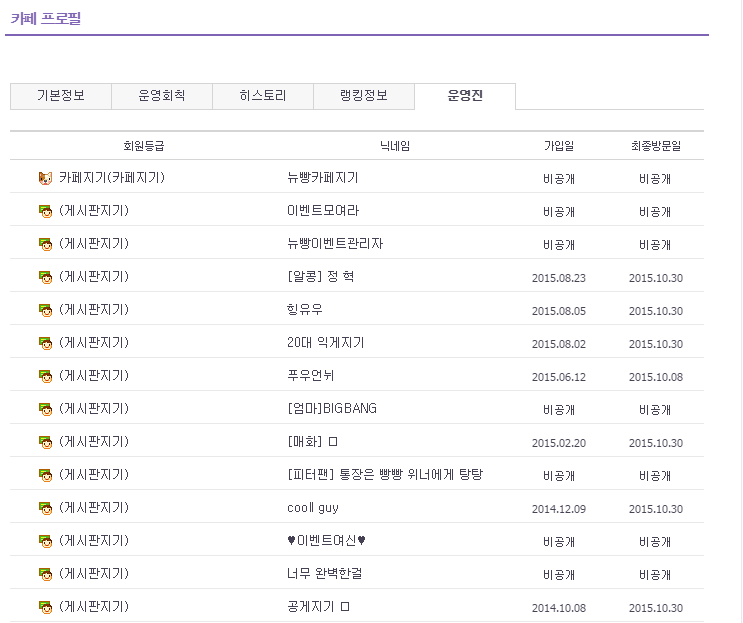Click the board manager icon beside 푸우언뉘
The width and height of the screenshot is (743, 623).
[45, 376]
